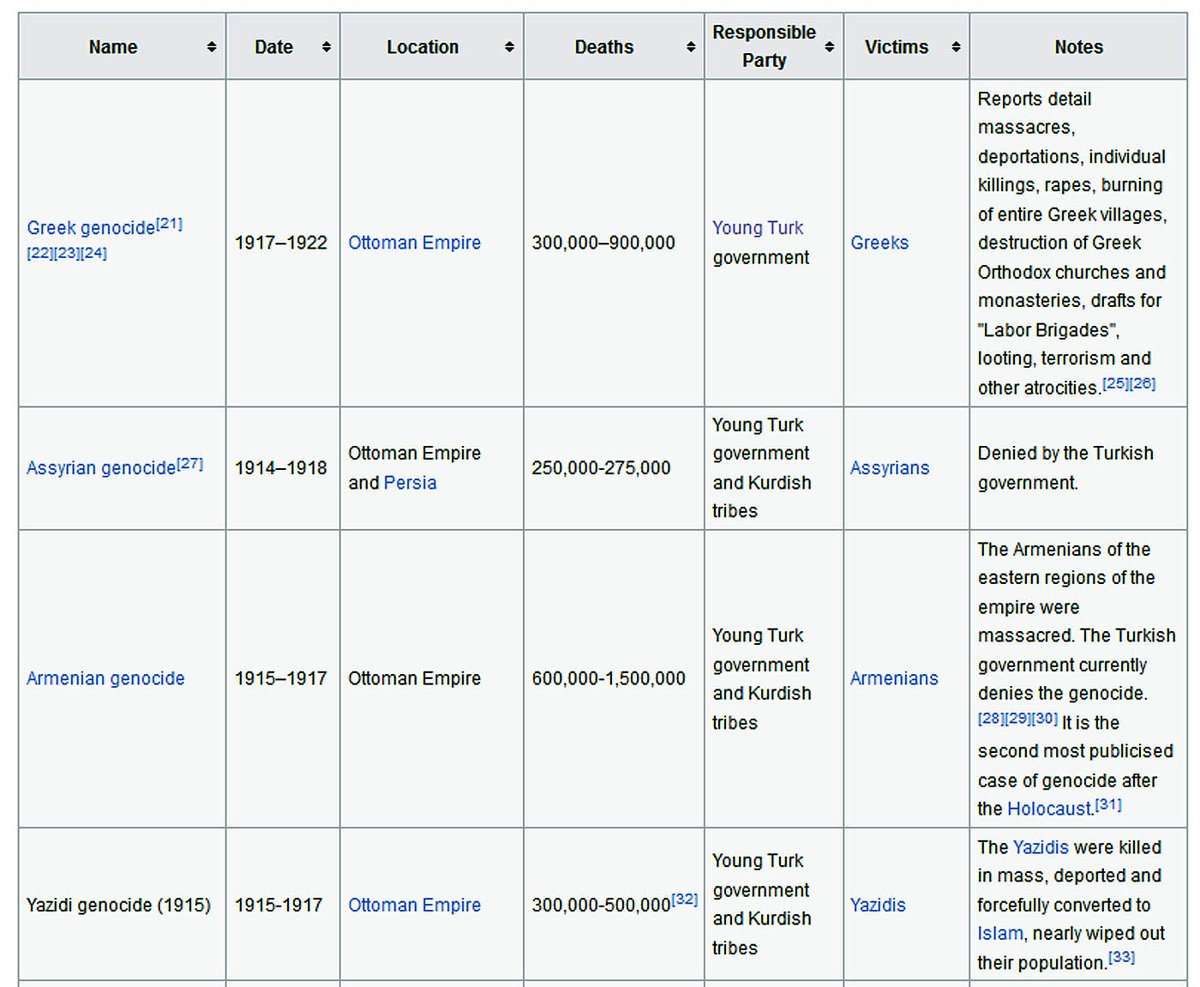The height and width of the screenshot is (987, 1200).
Task: Click the Deaths column header text
Action: (604, 47)
